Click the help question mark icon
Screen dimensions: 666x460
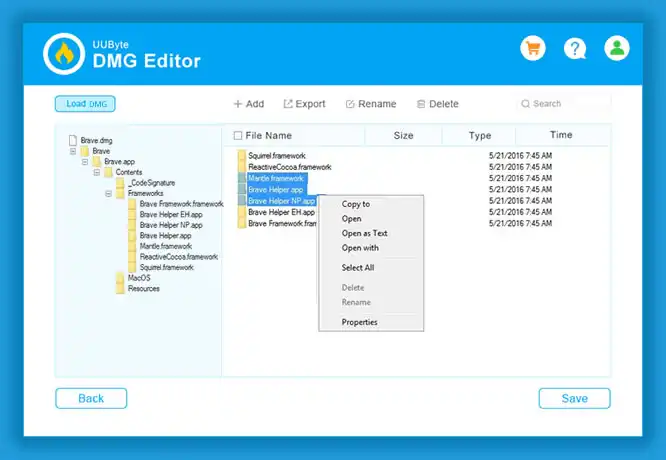click(575, 48)
